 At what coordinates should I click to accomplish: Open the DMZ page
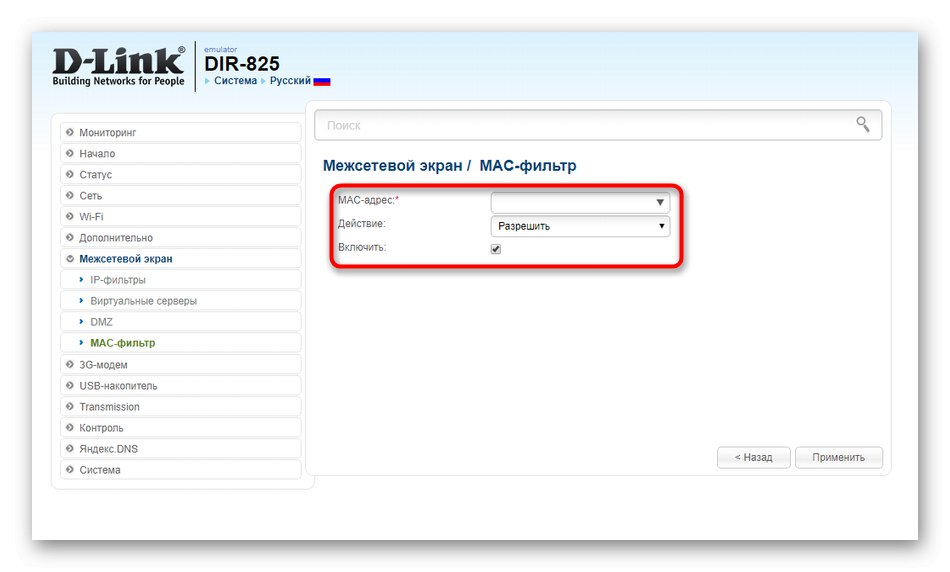(x=181, y=322)
